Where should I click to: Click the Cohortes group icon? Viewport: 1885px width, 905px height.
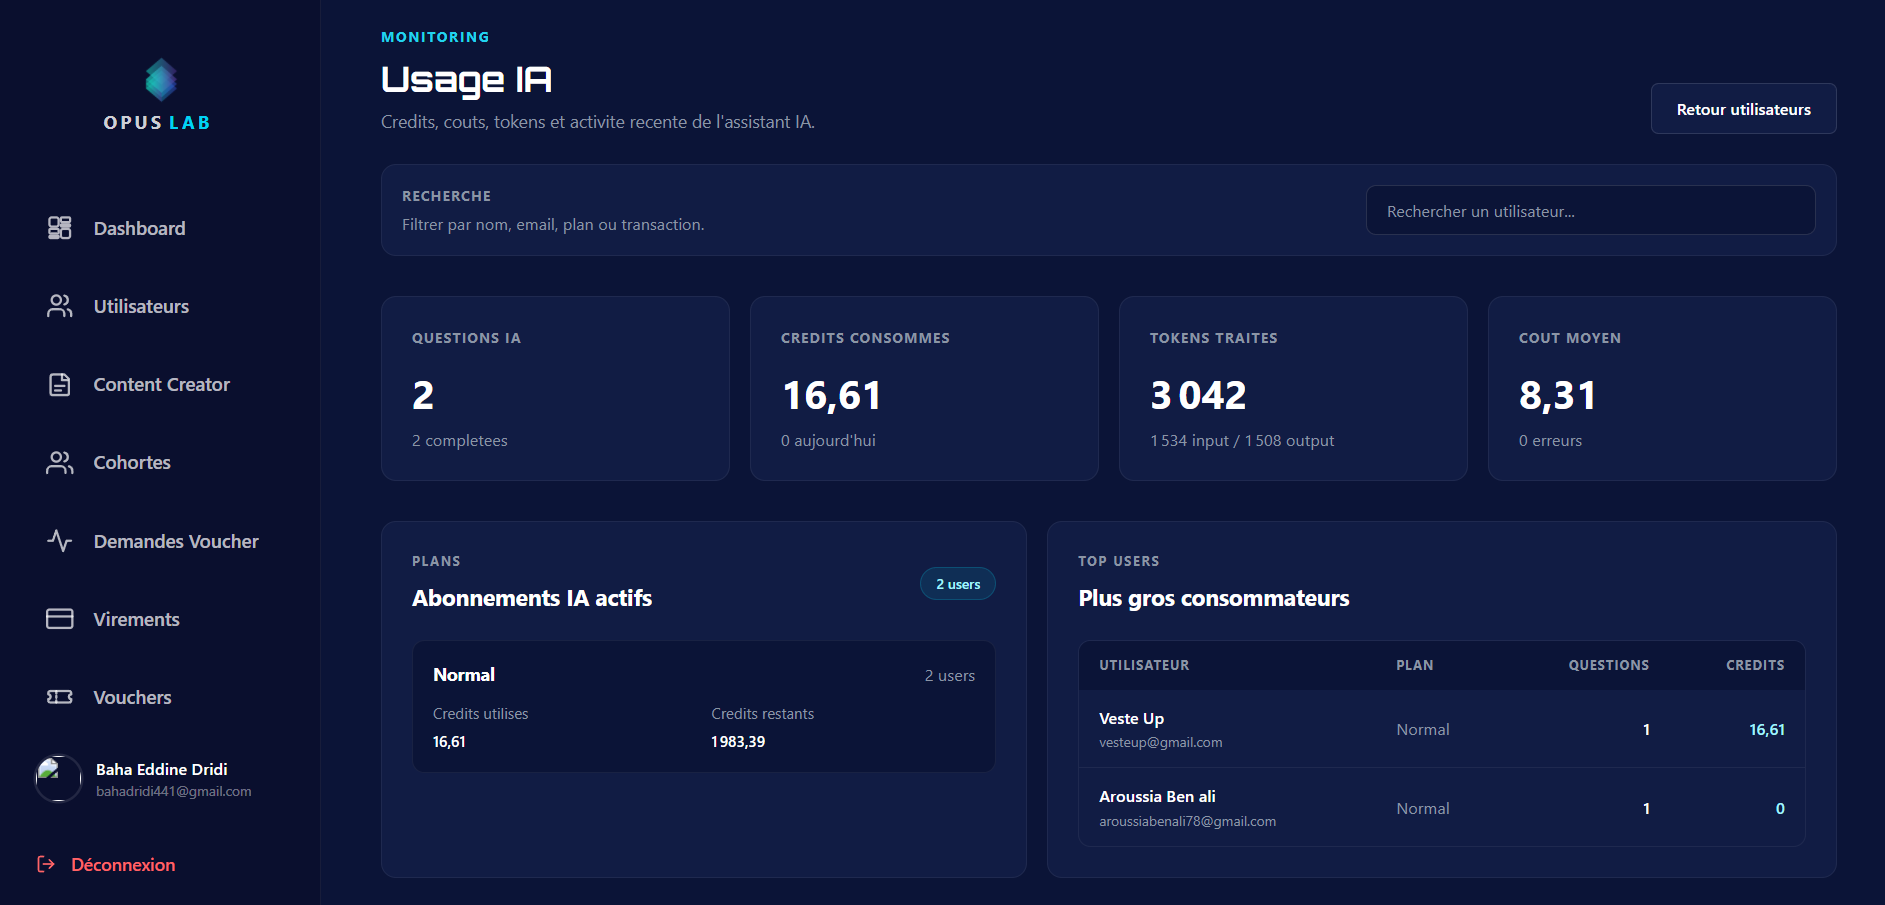point(60,463)
